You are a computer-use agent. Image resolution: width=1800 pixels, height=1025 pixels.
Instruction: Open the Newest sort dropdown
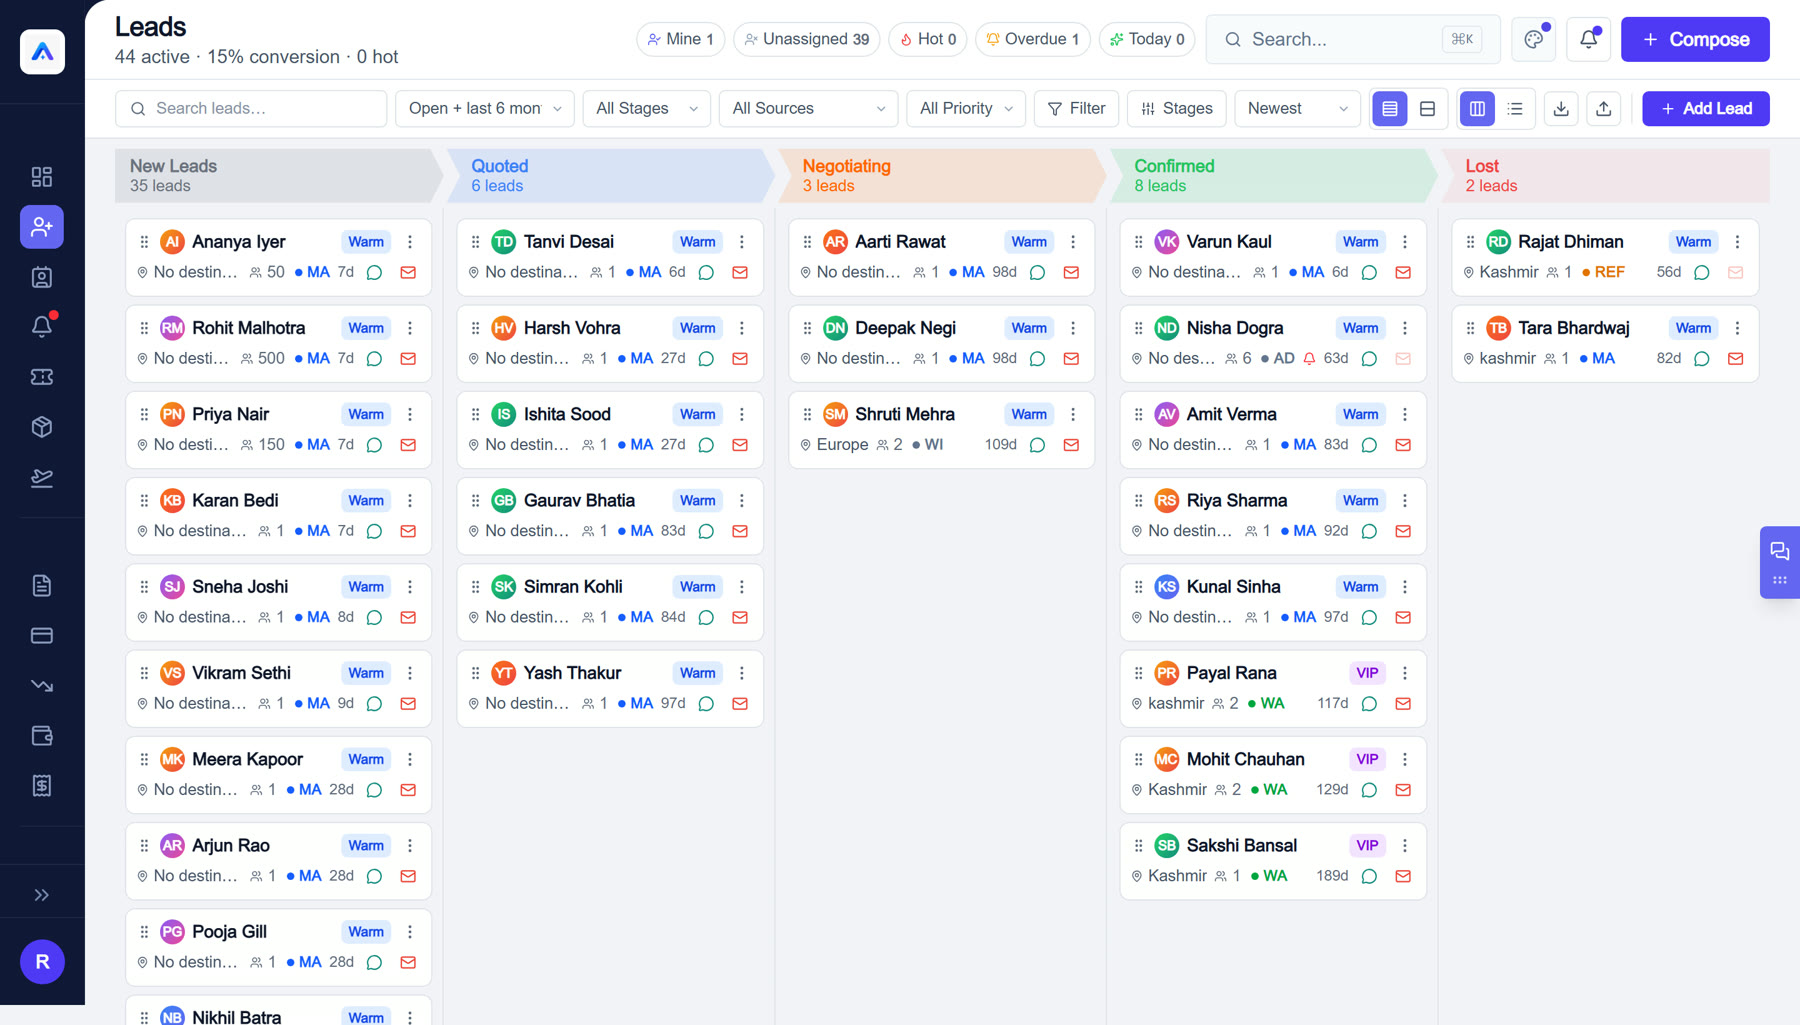[1298, 108]
